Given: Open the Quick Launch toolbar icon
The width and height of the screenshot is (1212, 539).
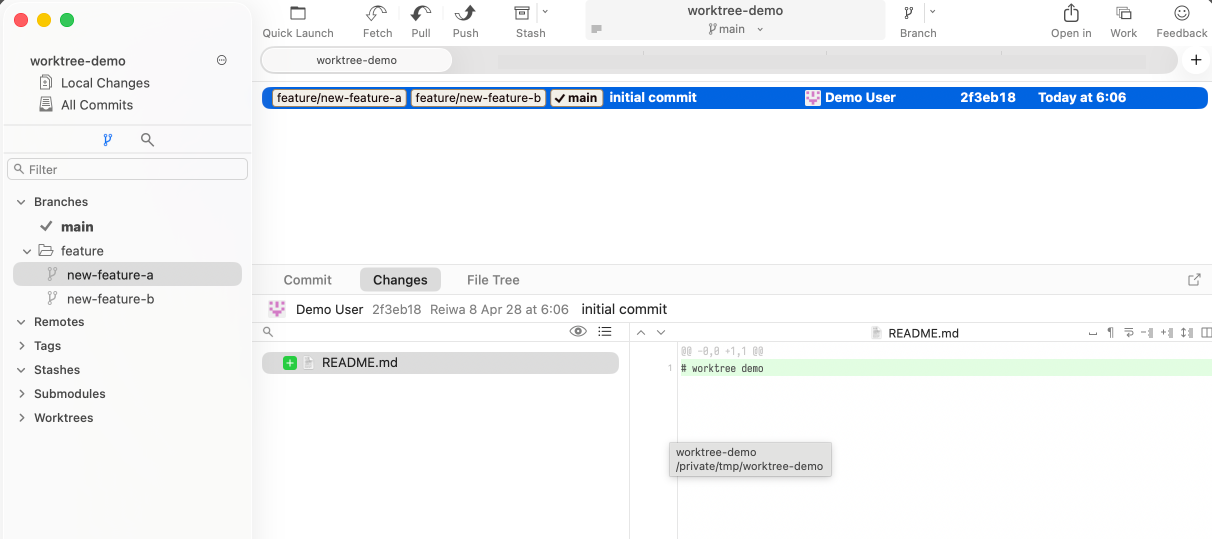Looking at the screenshot, I should 298,13.
